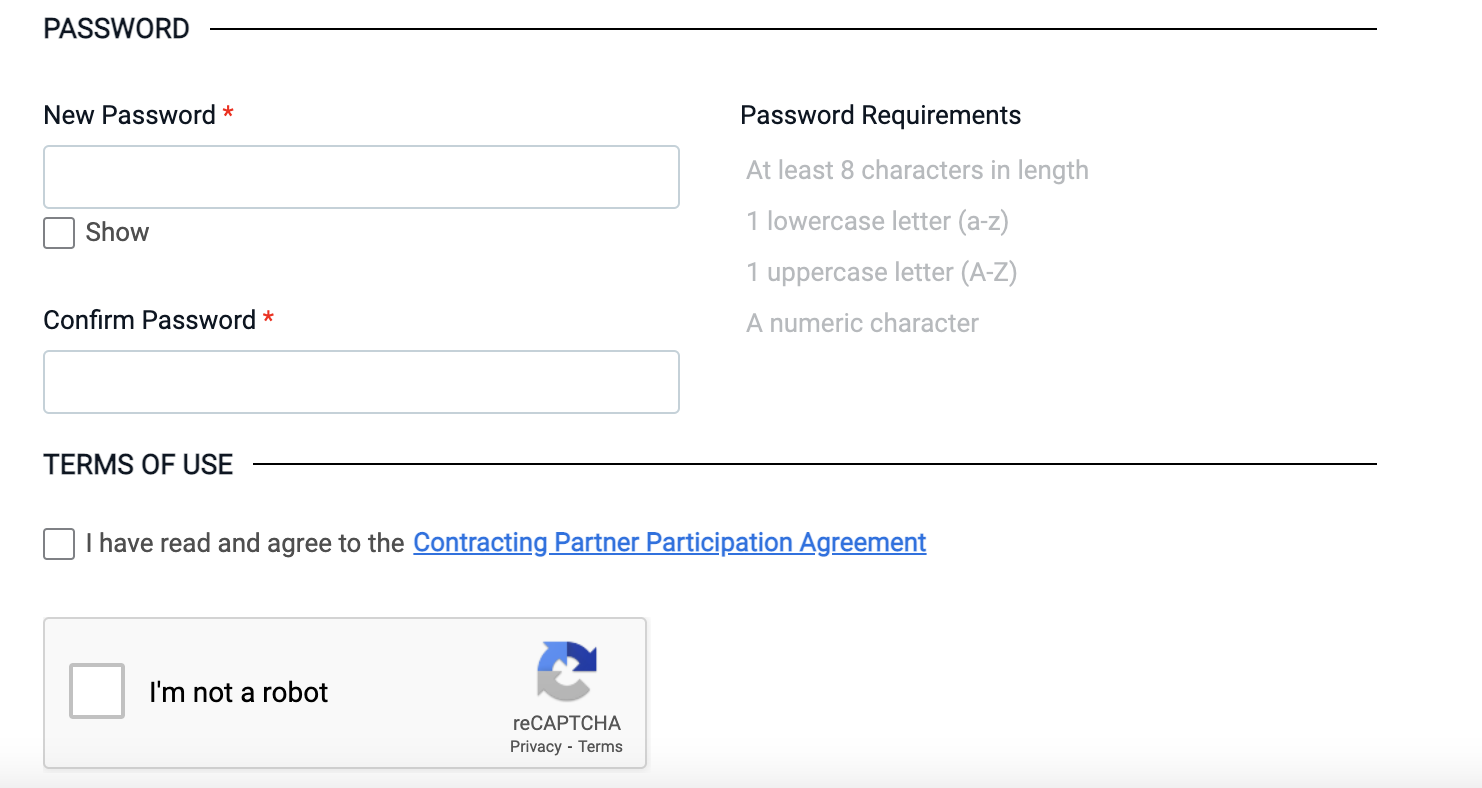Viewport: 1482px width, 788px height.
Task: Click the PASSWORD section heading
Action: tap(116, 28)
